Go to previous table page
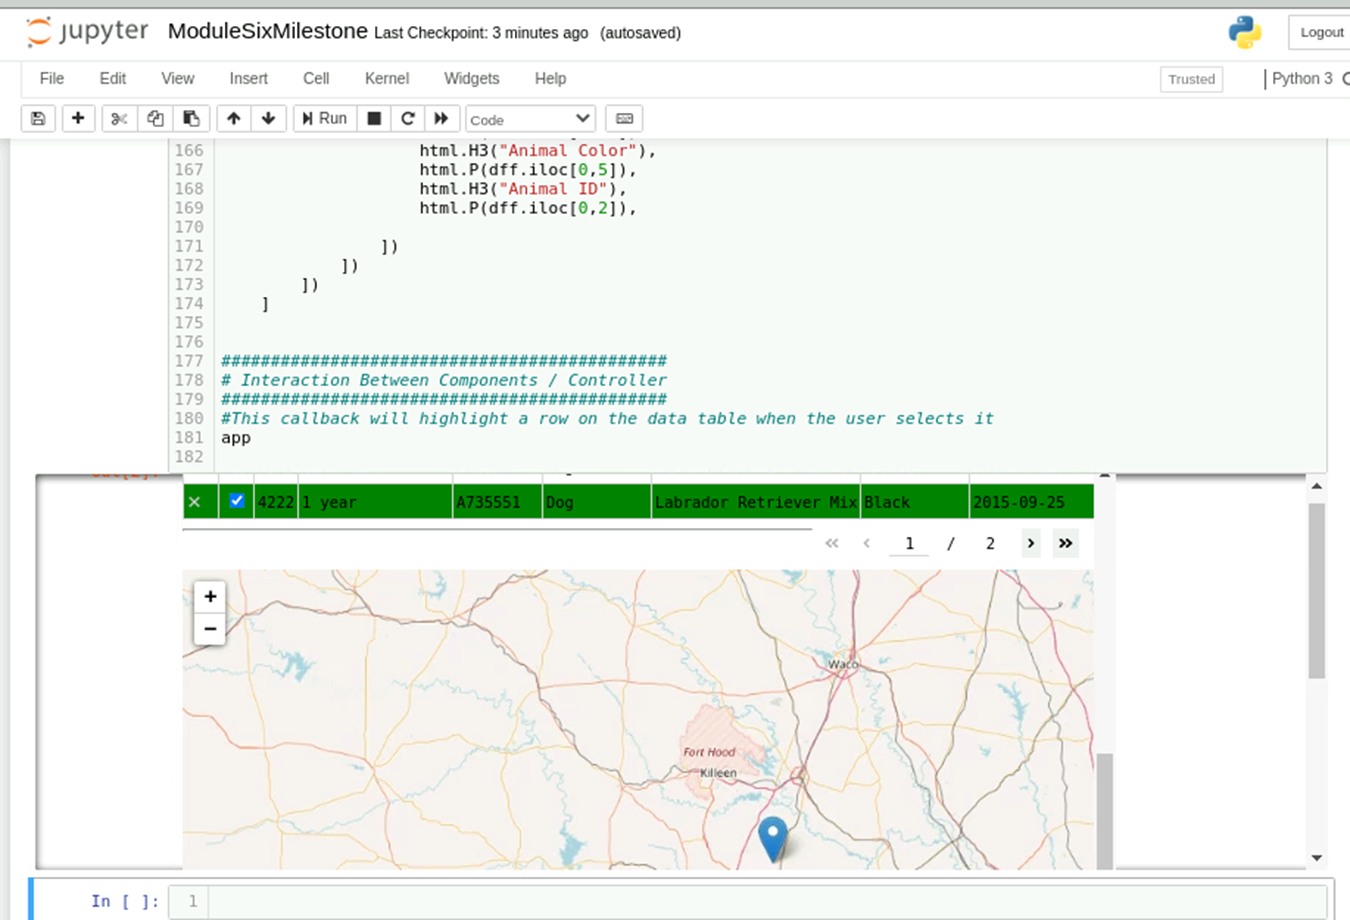This screenshot has height=920, width=1350. [x=866, y=543]
